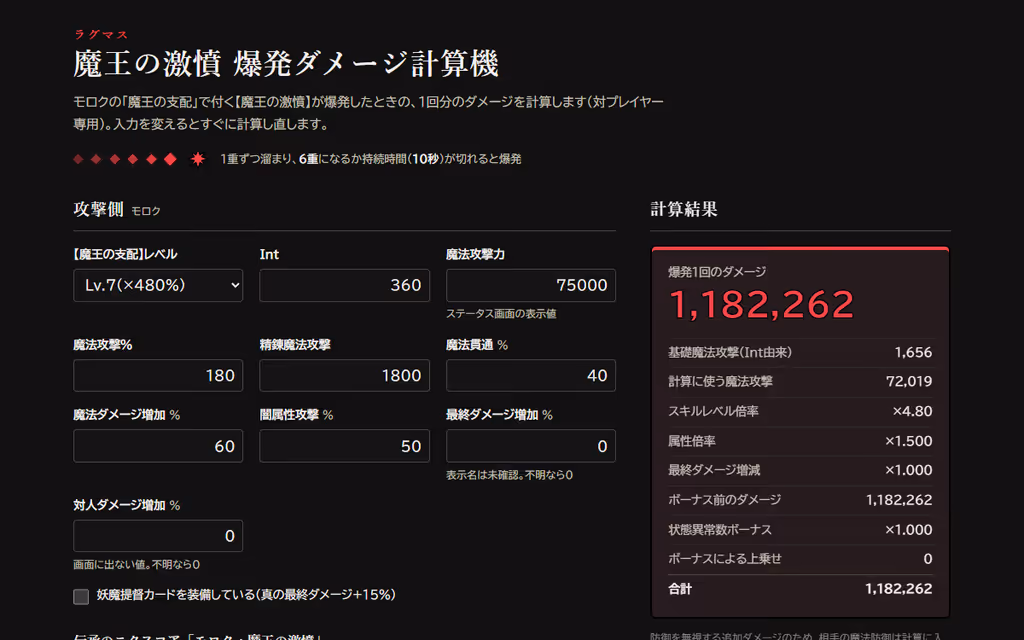Click the stack description "1重ずつ溜まり、6重になるか…" text
The image size is (1024, 640).
[370, 159]
